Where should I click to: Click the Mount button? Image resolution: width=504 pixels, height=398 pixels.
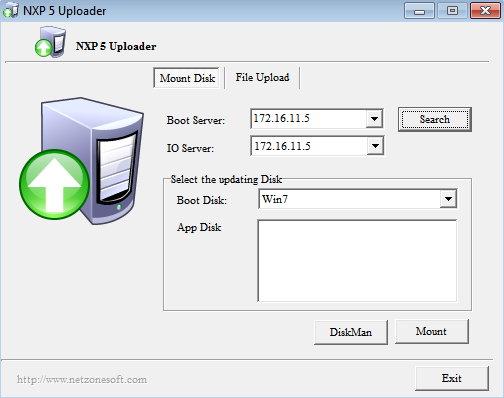(x=432, y=331)
